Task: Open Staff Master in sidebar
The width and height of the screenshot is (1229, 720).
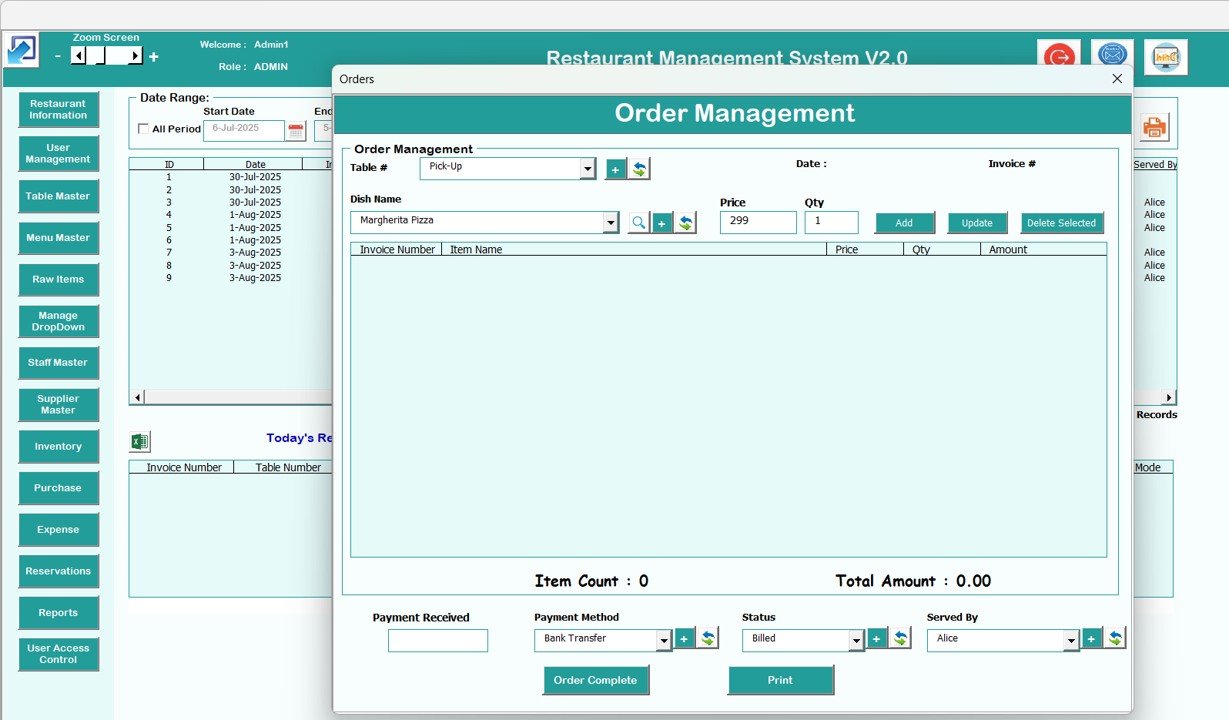Action: tap(58, 363)
